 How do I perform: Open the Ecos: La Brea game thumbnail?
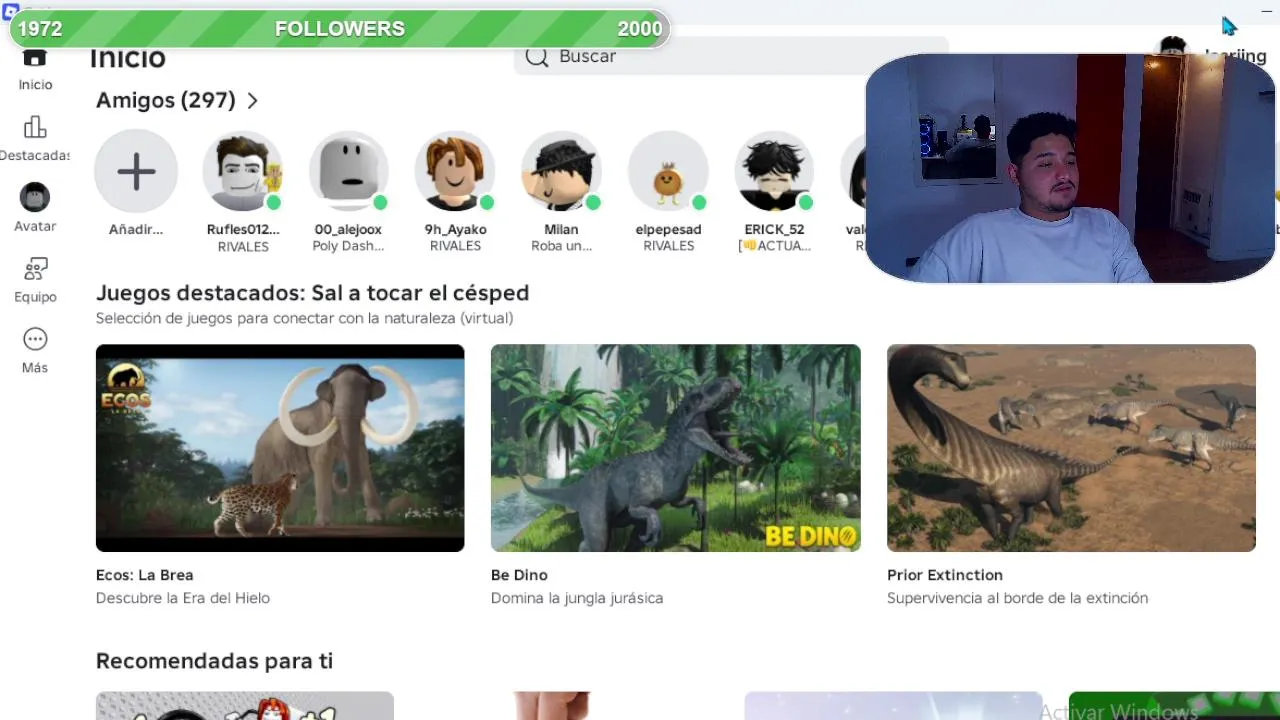tap(280, 448)
